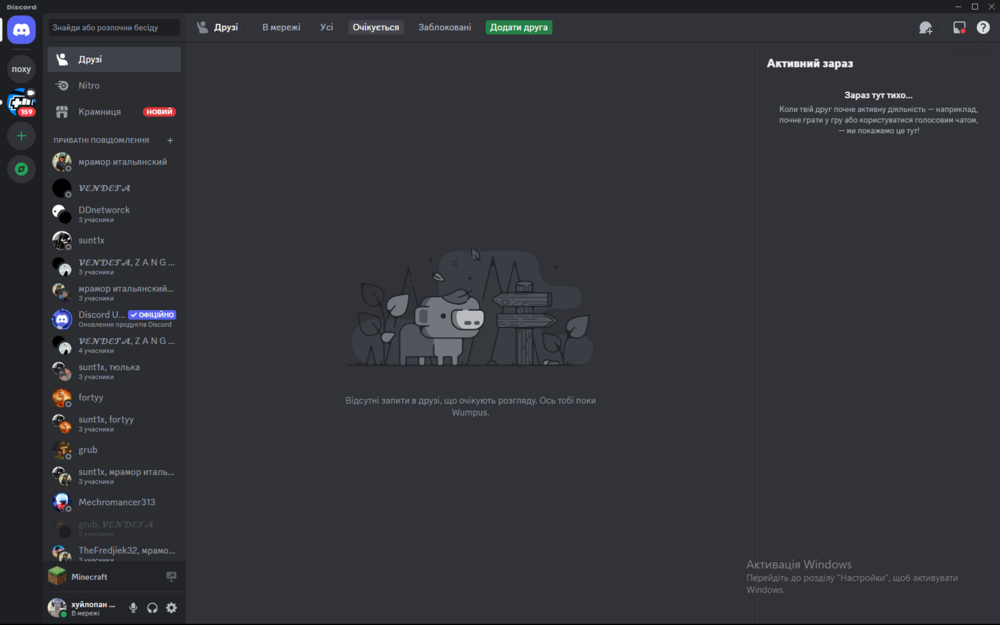Open the 𝓥𝓔𝓝𝓓𝓔𝓣𝓐 direct message

[x=114, y=188]
